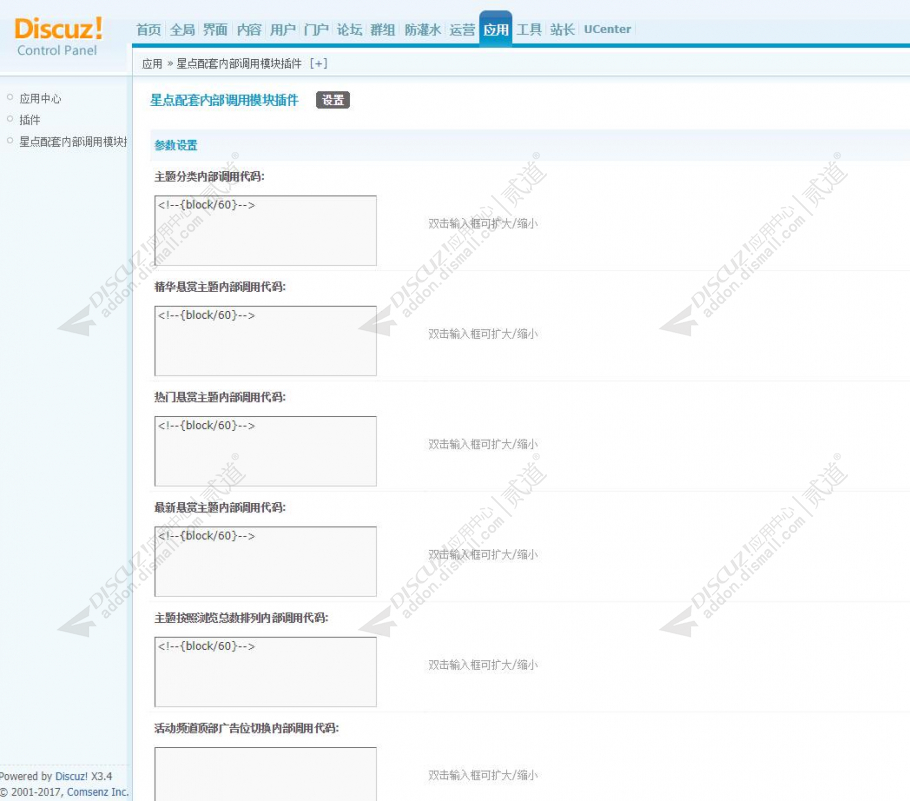Open the 论坛 navigation tab
910x801 pixels.
point(349,30)
